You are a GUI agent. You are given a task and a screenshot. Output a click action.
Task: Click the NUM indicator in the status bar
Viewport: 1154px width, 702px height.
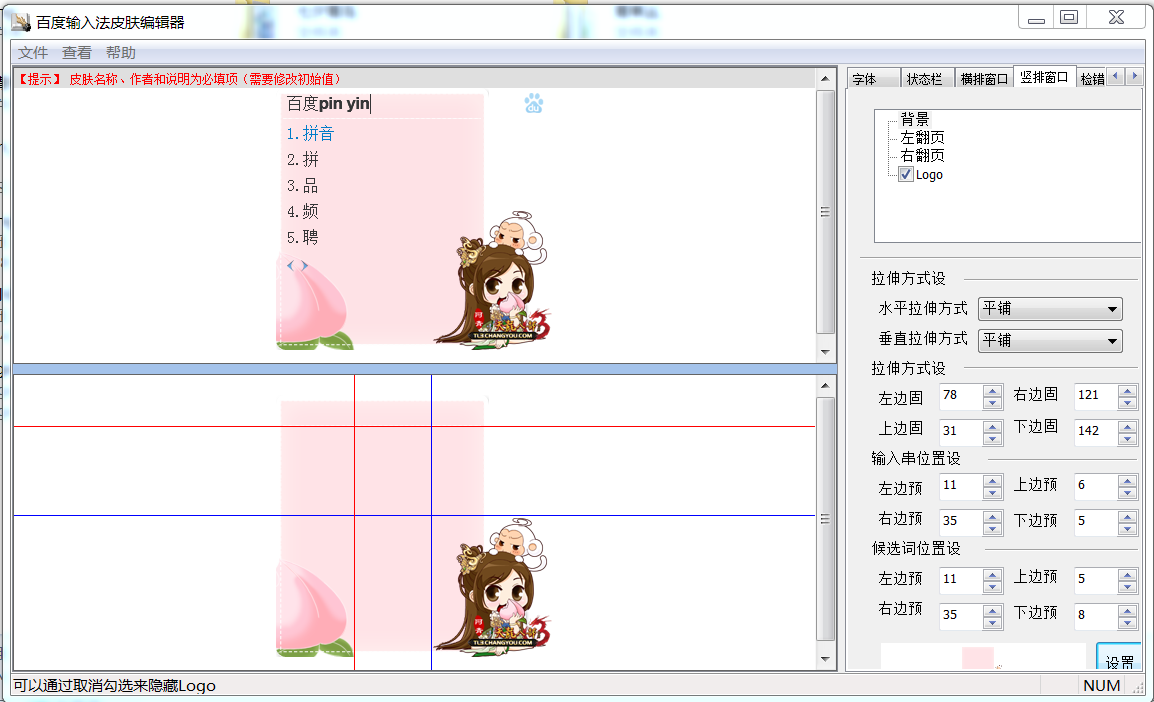click(1101, 686)
